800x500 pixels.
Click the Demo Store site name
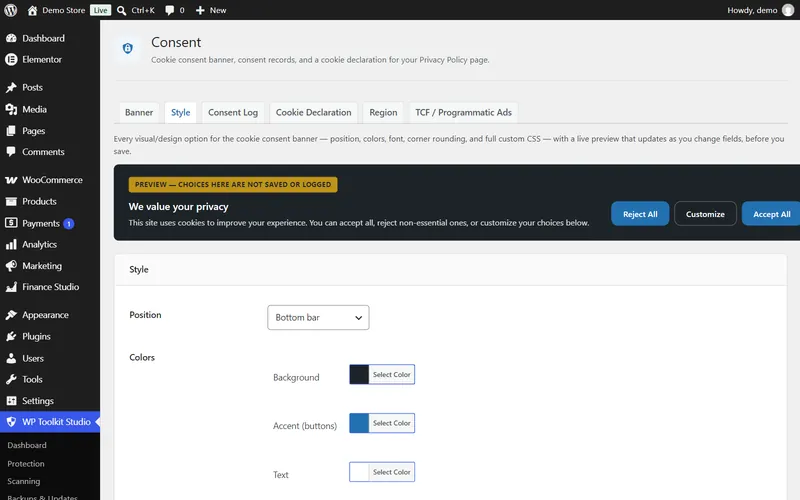(x=64, y=10)
